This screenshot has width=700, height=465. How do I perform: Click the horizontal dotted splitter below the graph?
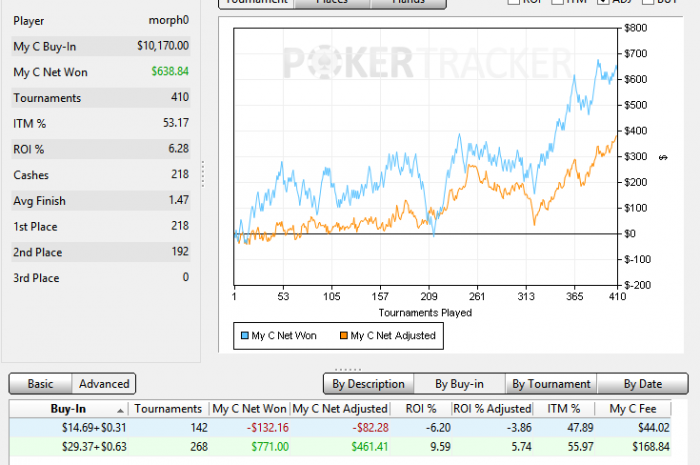(x=348, y=370)
